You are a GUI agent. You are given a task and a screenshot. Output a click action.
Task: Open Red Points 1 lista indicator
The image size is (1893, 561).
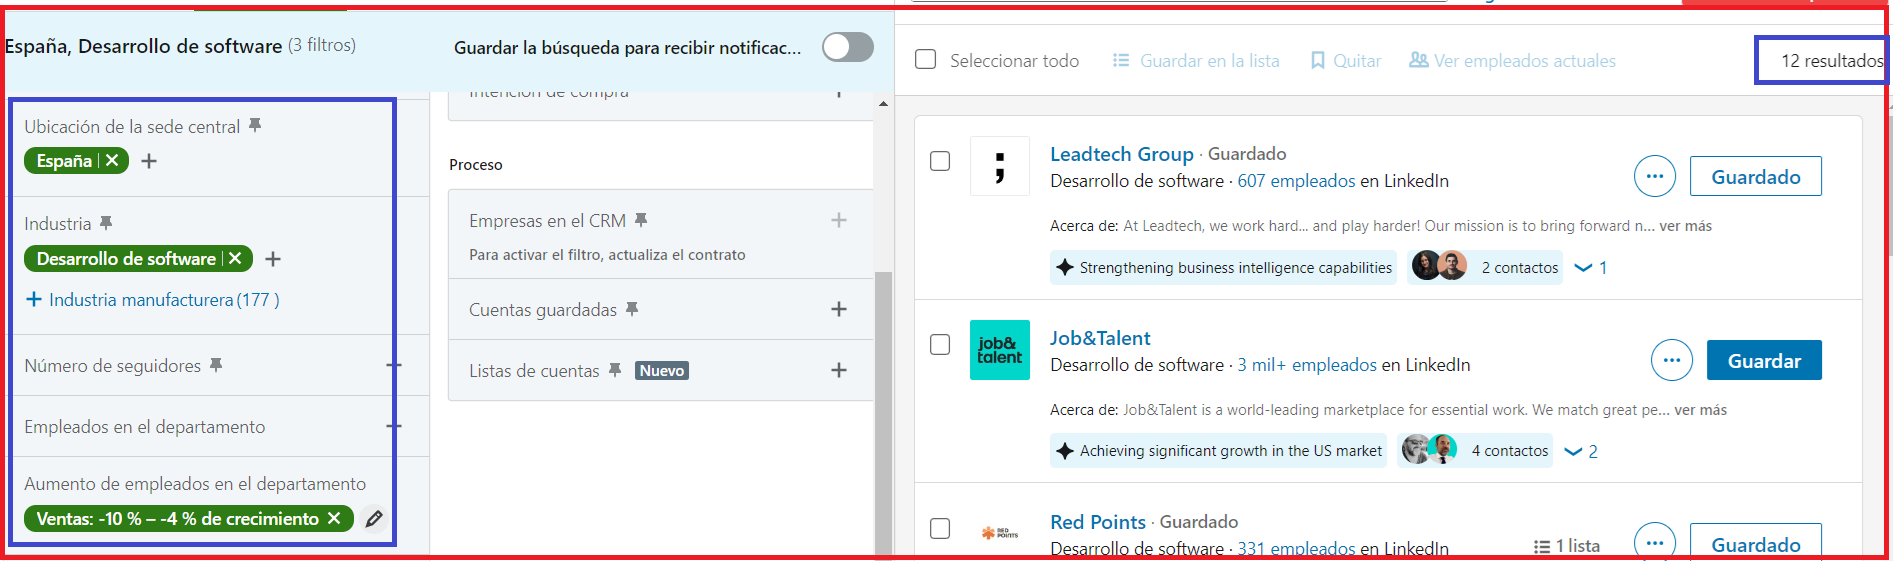tap(1567, 546)
